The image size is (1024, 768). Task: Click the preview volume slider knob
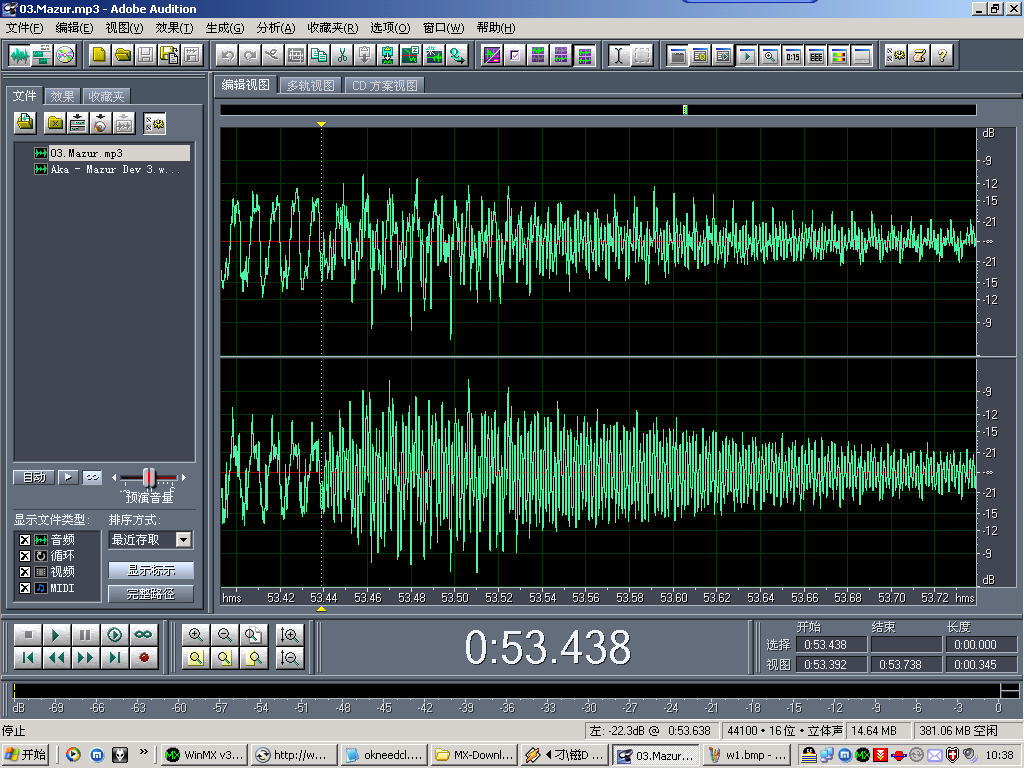coord(149,477)
